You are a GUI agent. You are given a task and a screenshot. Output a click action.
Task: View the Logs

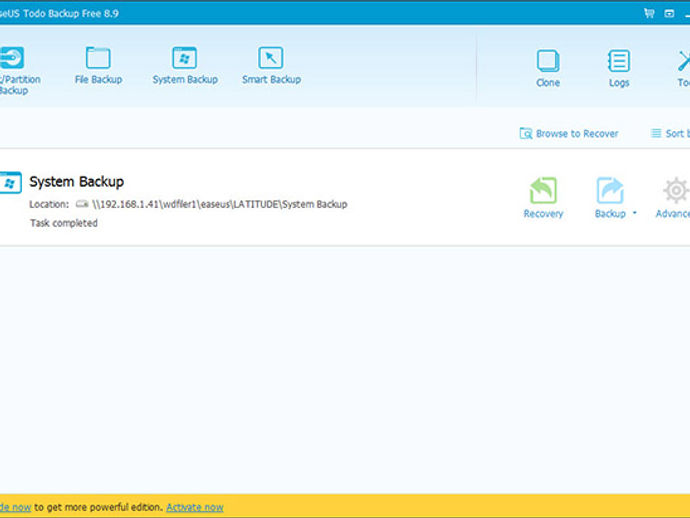click(619, 68)
